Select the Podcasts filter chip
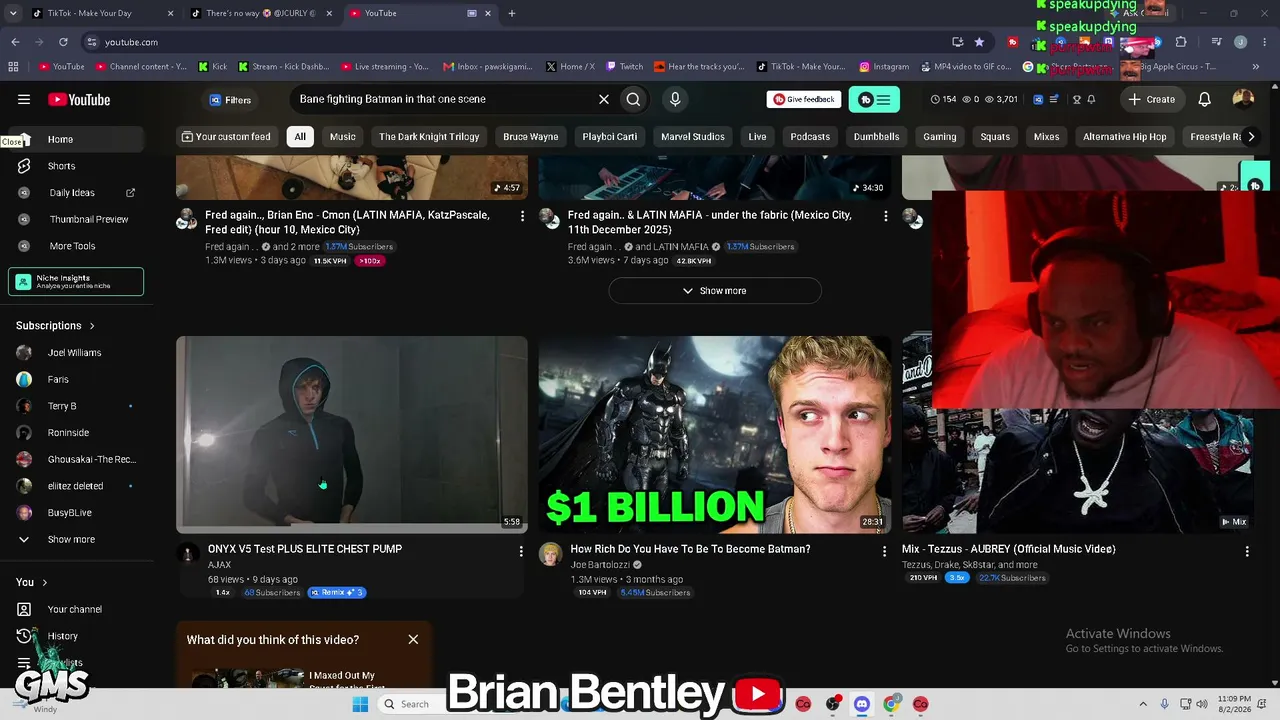1280x720 pixels. tap(810, 136)
